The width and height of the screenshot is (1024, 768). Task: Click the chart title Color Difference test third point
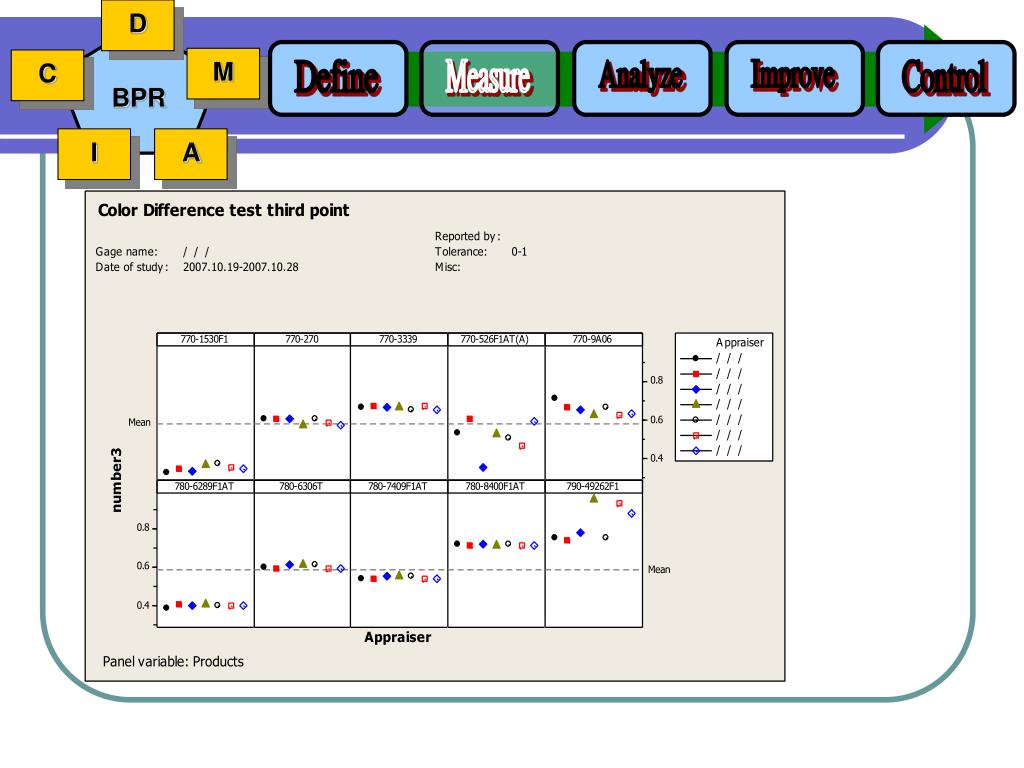click(x=223, y=210)
